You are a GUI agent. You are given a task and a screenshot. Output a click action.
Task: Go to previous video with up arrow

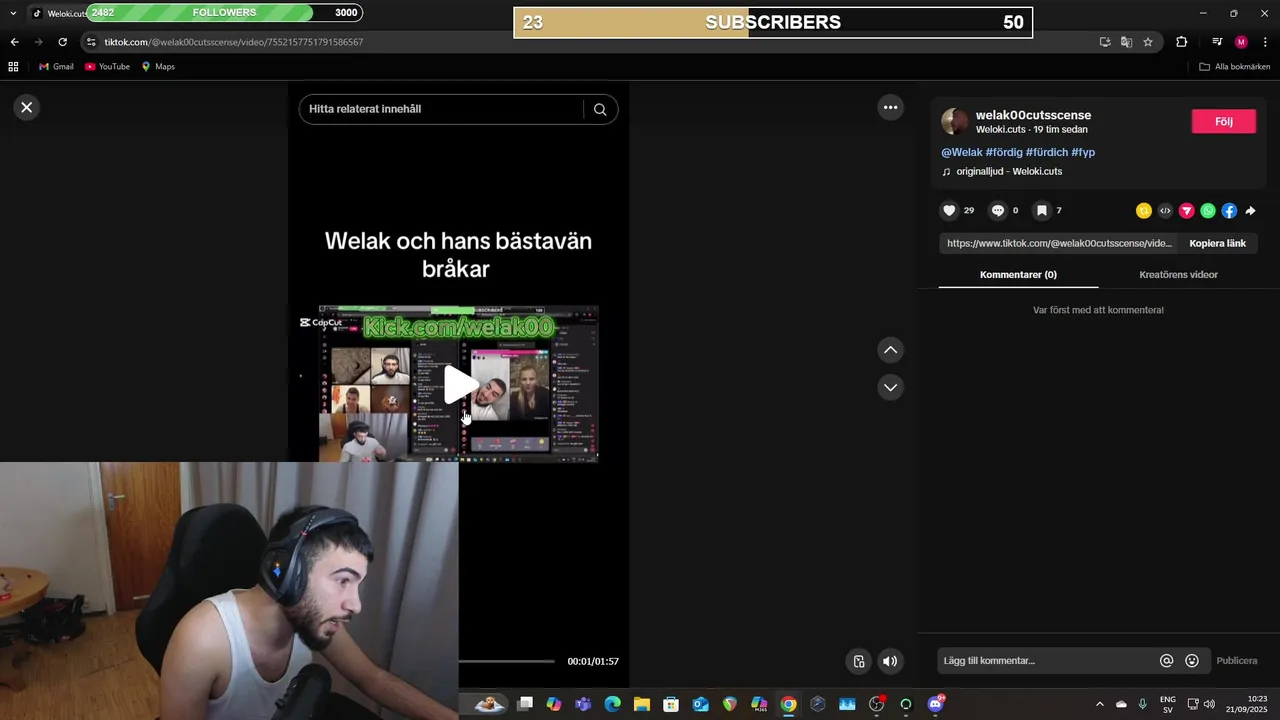tap(890, 350)
